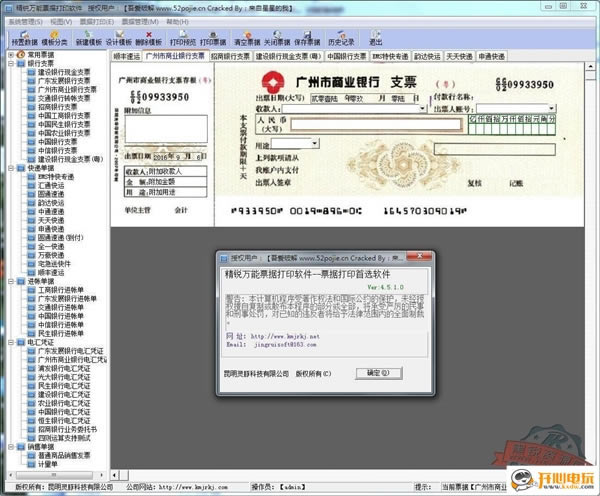Click the folder icon beside 快递单据
Screen dimensions: 600x496
coord(21,168)
